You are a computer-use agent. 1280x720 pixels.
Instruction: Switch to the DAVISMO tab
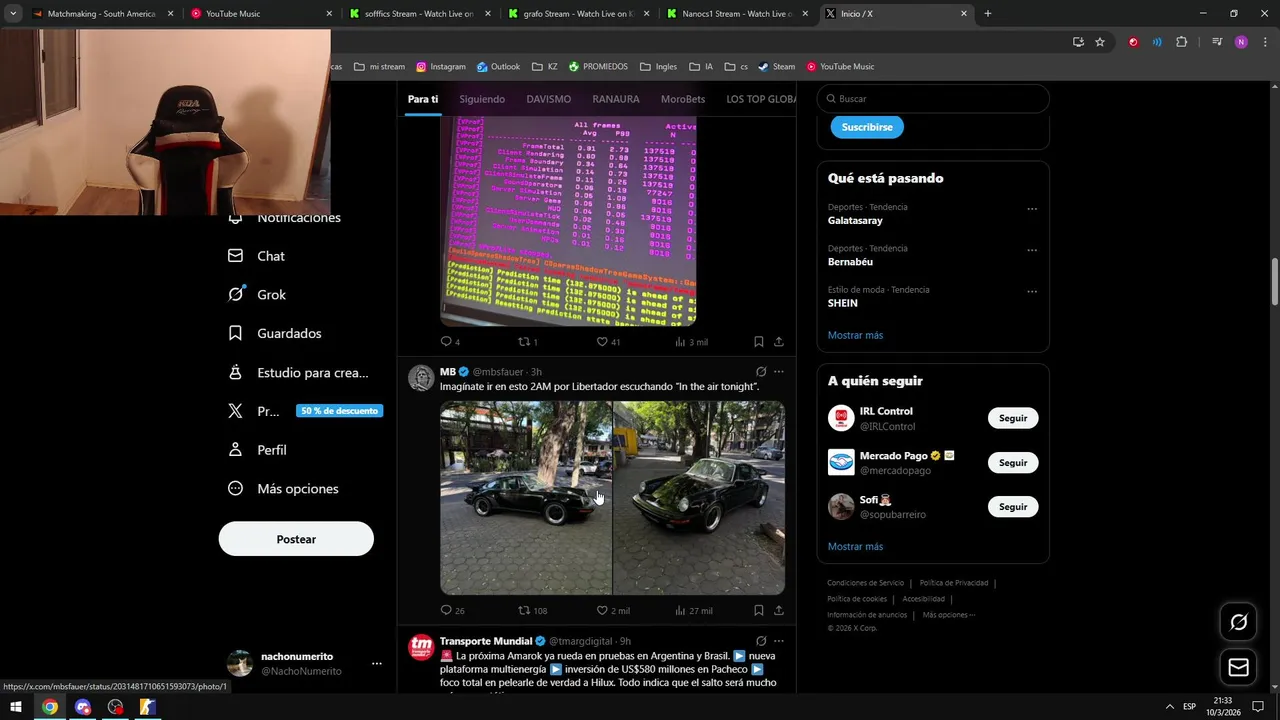pos(549,99)
